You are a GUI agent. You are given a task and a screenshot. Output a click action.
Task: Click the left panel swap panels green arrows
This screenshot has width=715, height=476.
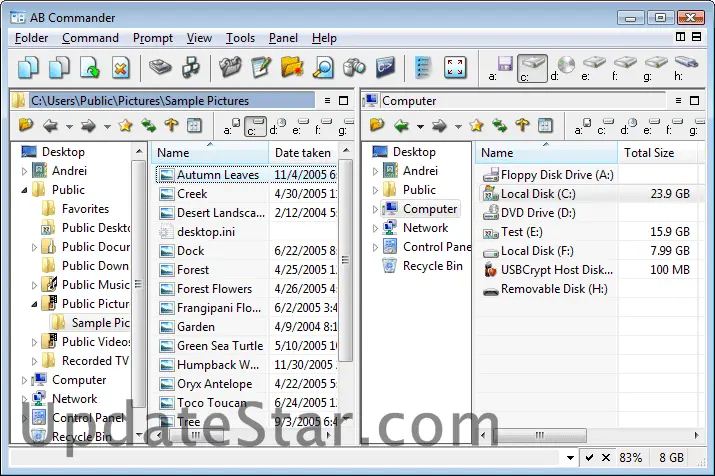[148, 125]
